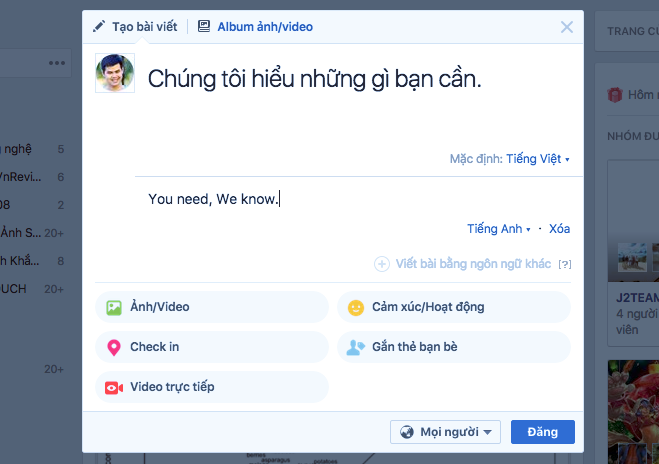Expand the Mọi người audience selector
This screenshot has width=659, height=464.
pos(445,432)
